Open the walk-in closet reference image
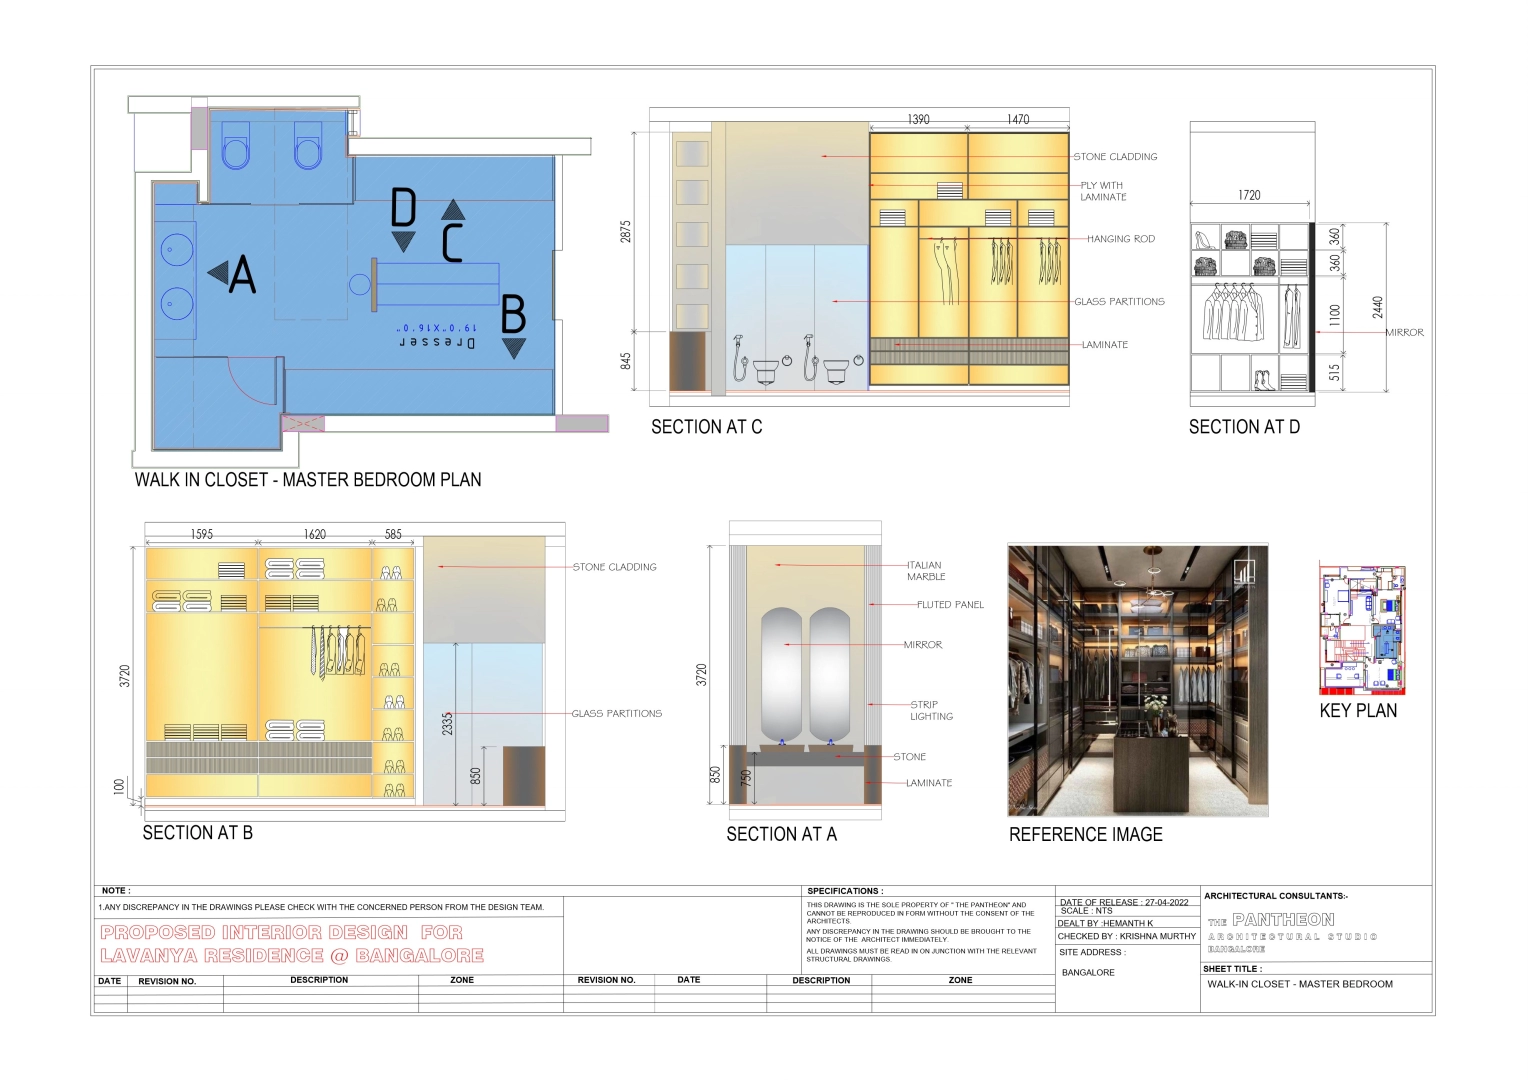Viewport: 1528px width, 1080px height. (1137, 680)
